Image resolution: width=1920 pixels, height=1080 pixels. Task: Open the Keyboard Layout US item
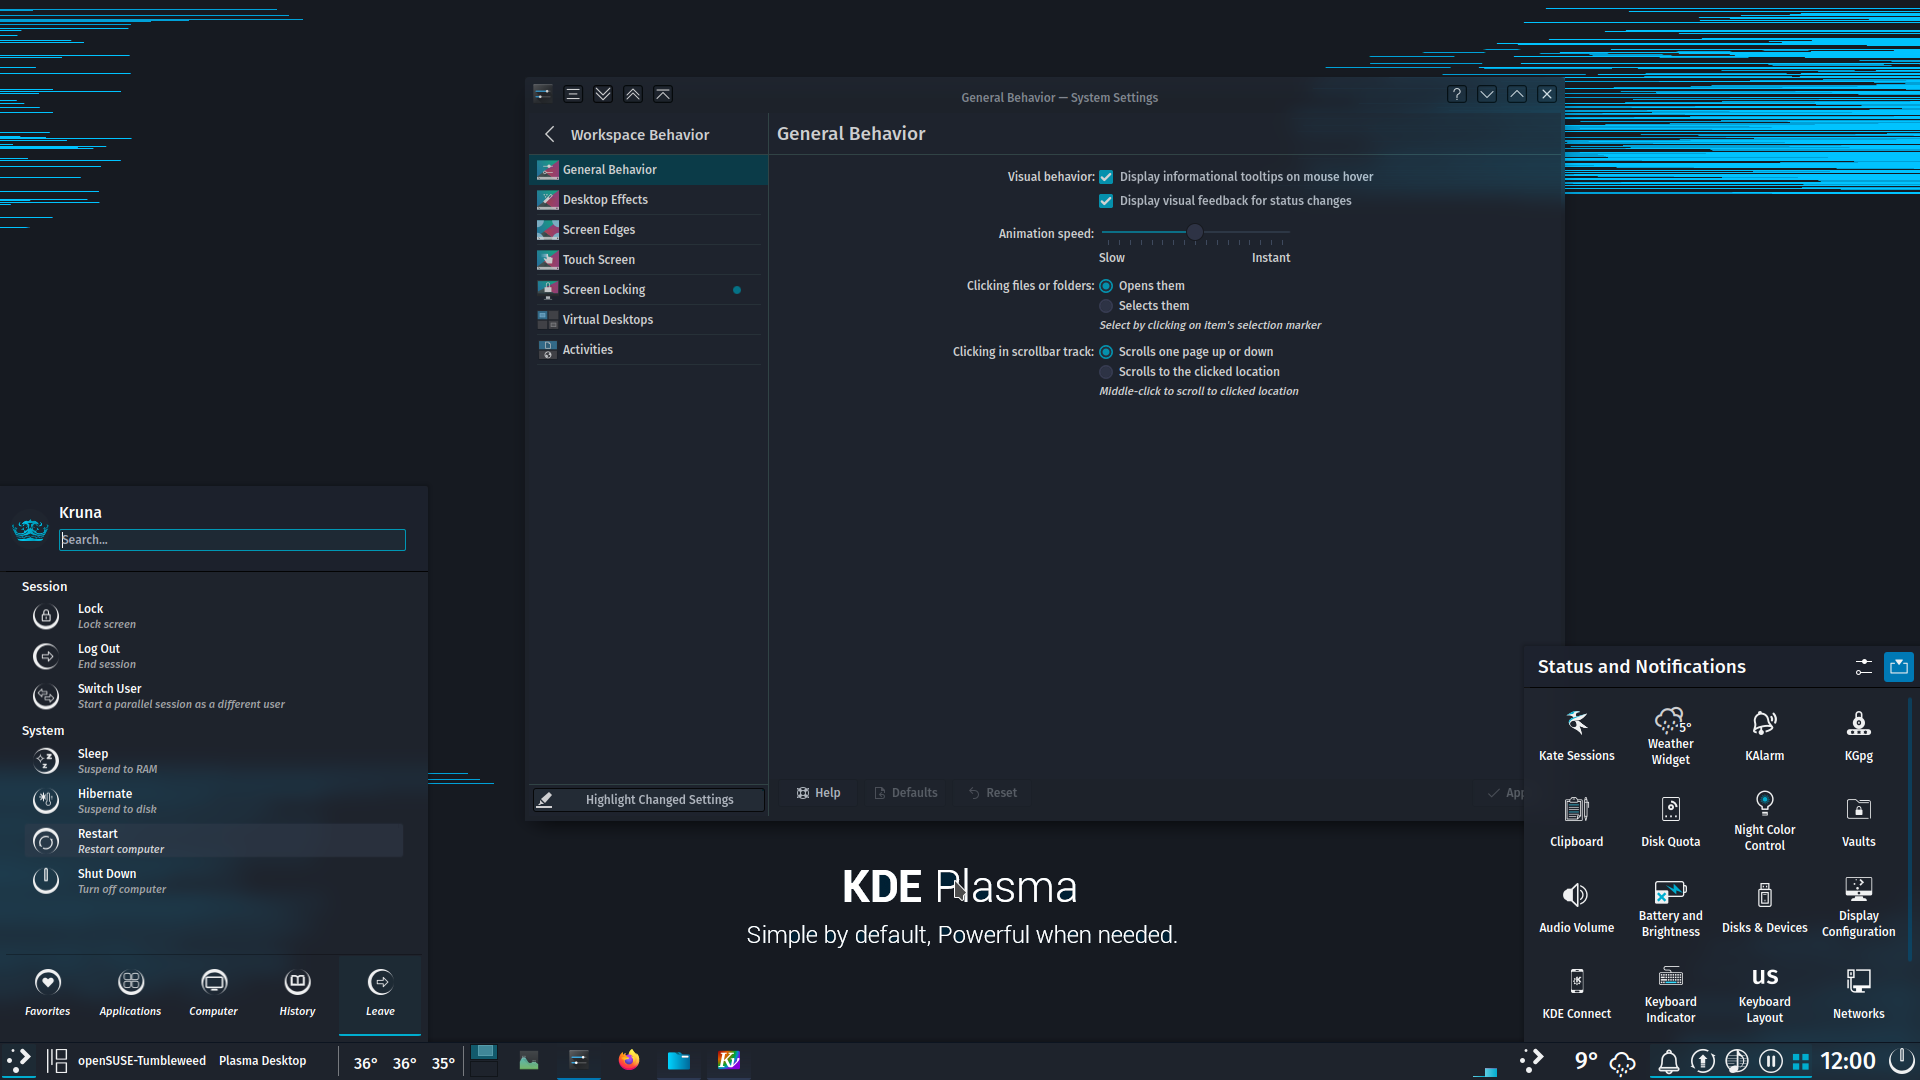point(1764,993)
